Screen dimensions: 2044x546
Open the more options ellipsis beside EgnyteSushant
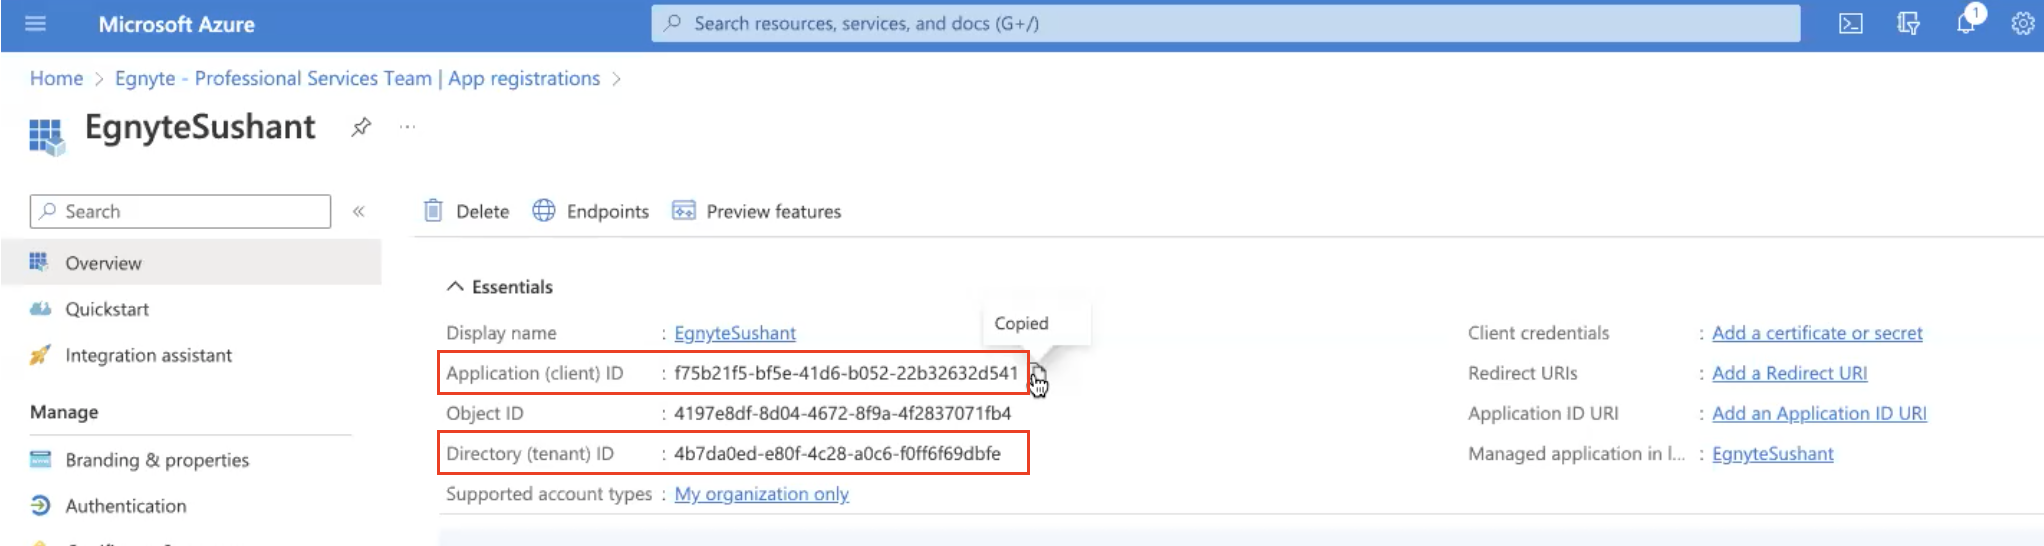pyautogui.click(x=407, y=127)
